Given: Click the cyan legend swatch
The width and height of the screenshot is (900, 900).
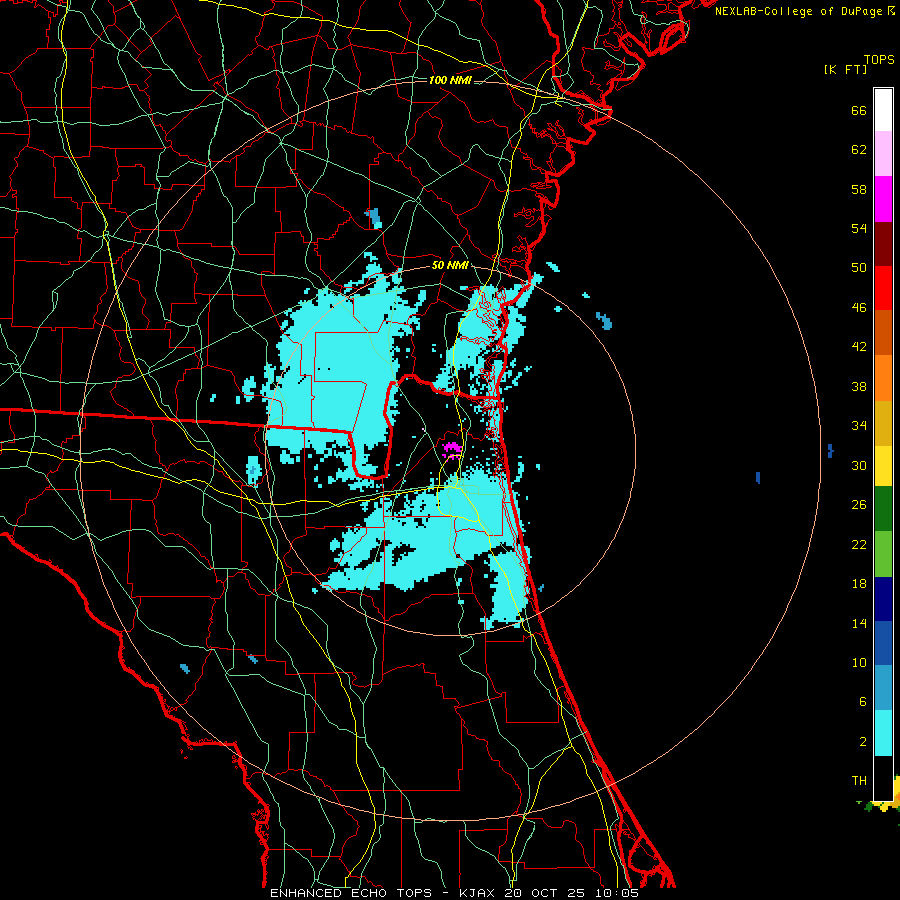Looking at the screenshot, I should [x=883, y=733].
